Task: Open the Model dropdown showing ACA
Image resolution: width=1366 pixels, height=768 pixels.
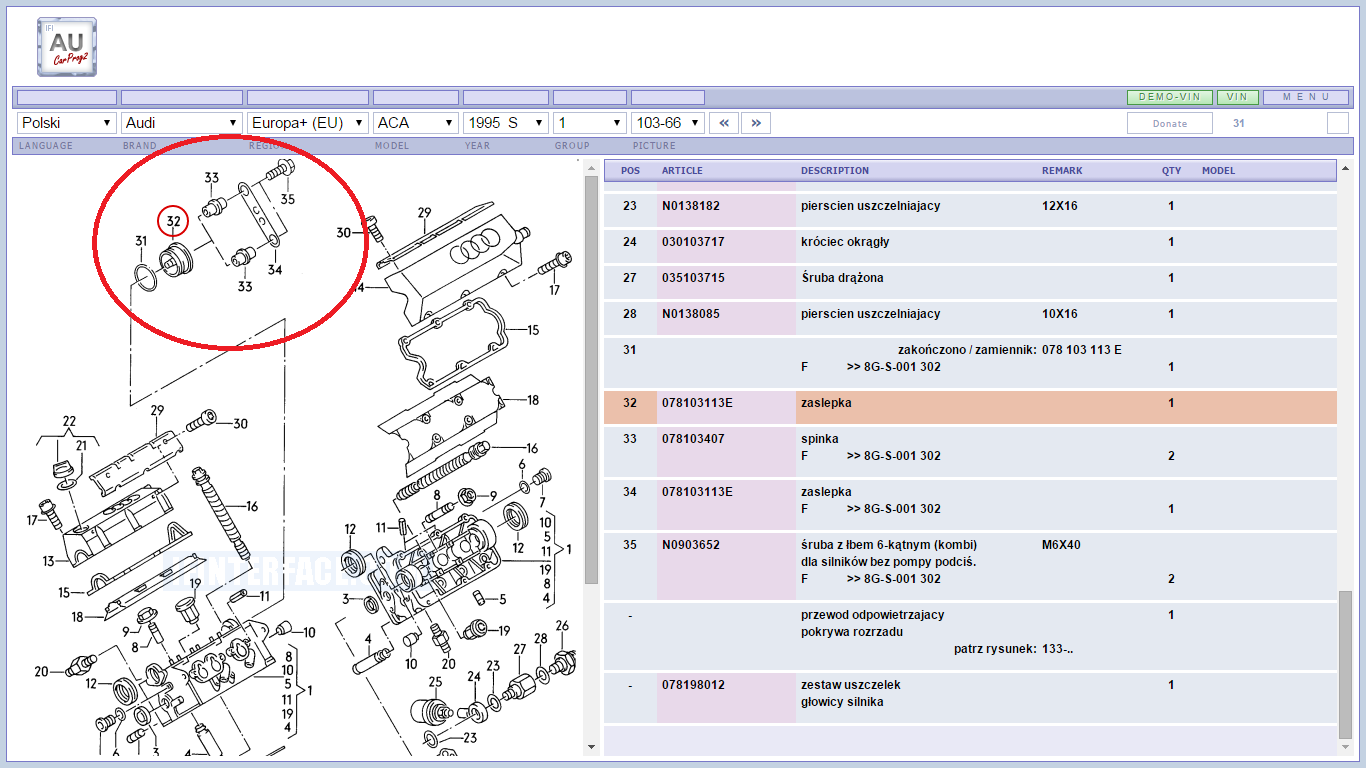Action: coord(416,123)
